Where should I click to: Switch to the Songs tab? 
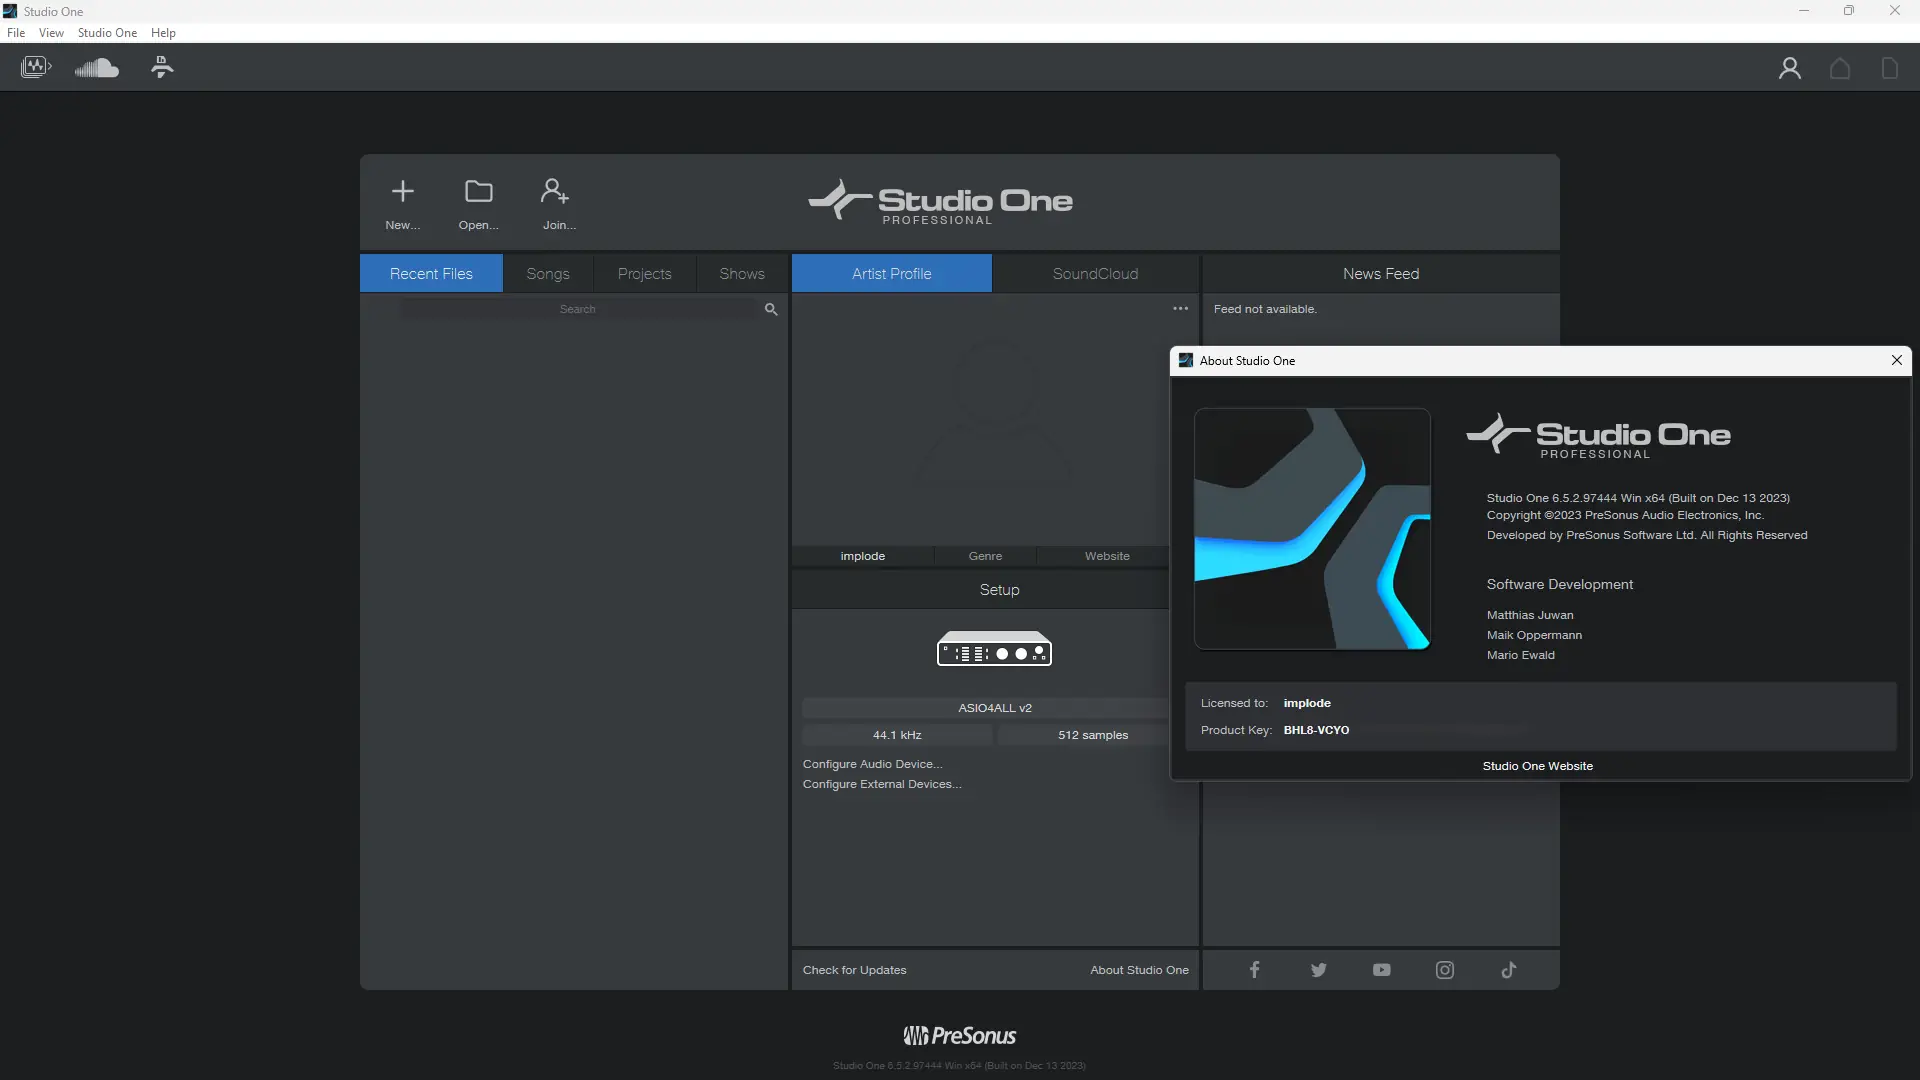pos(548,273)
